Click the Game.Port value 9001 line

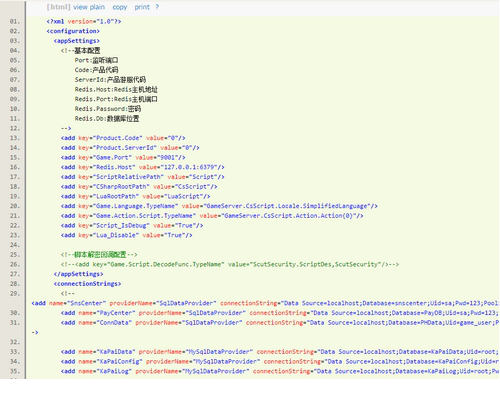point(123,157)
